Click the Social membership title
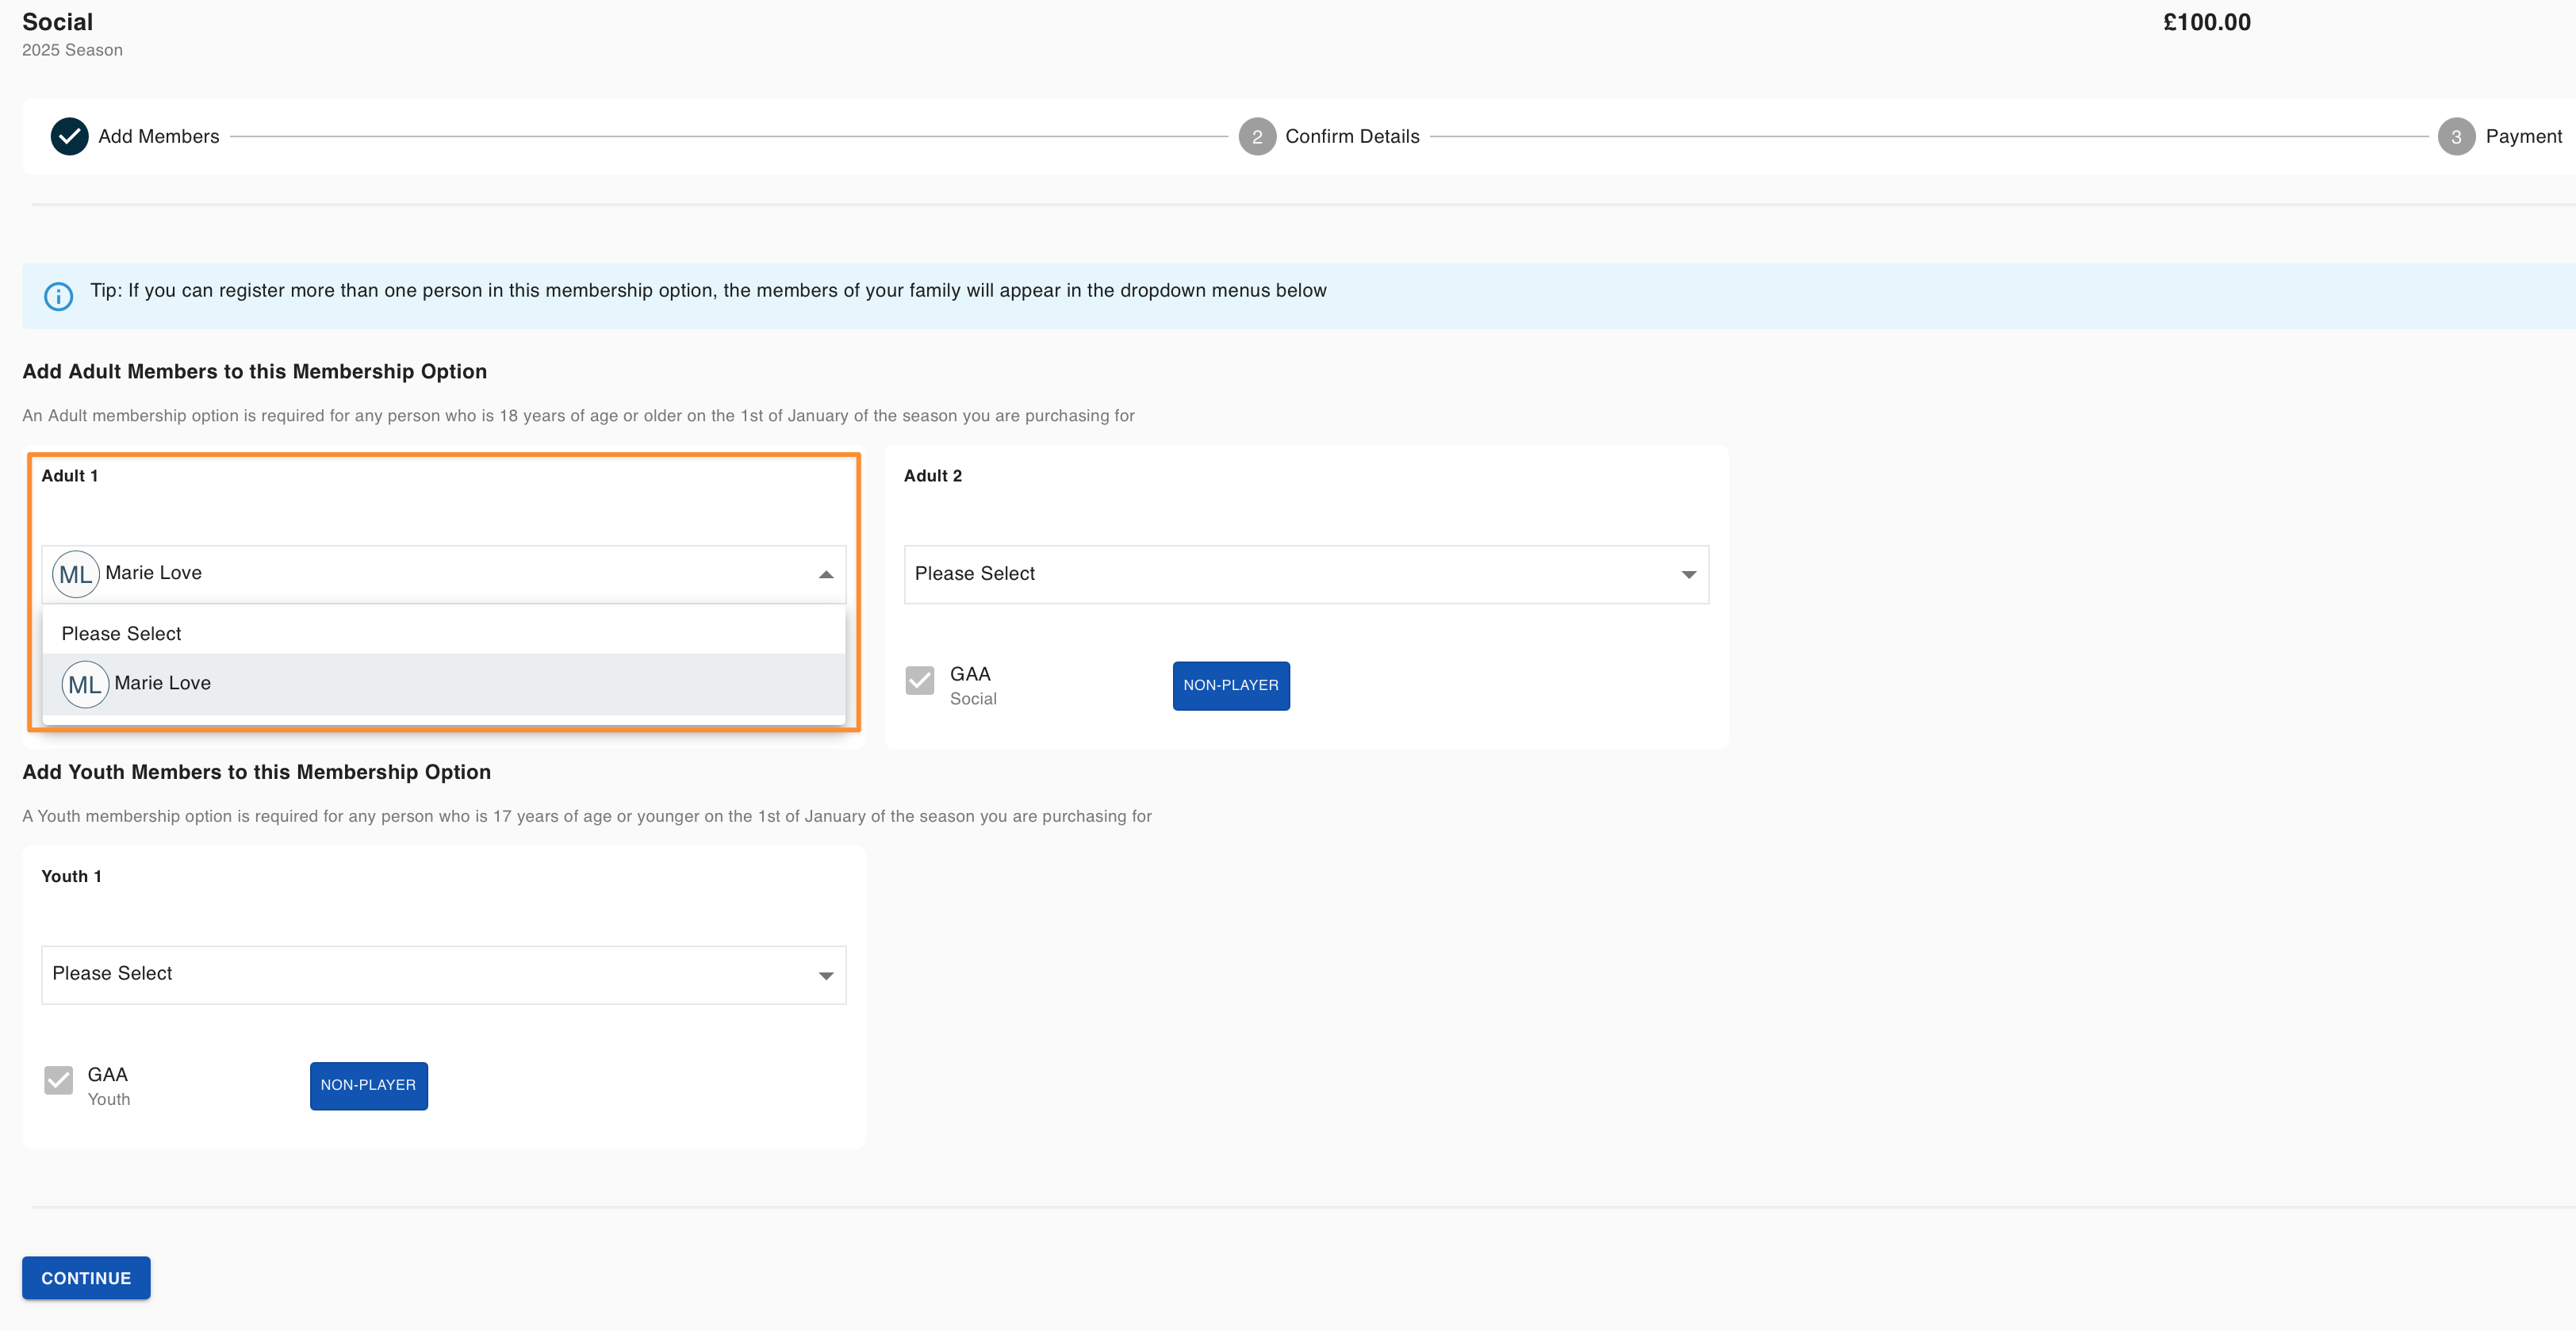The image size is (2576, 1331). (x=57, y=22)
